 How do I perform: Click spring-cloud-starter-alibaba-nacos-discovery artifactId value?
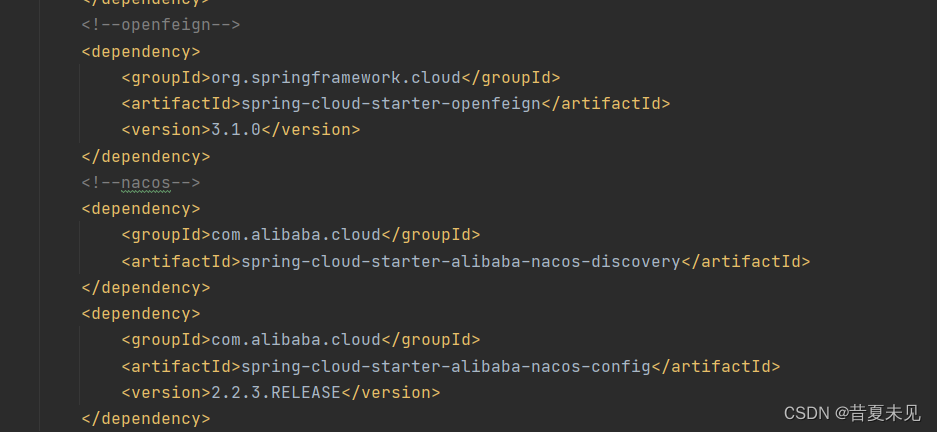(461, 262)
